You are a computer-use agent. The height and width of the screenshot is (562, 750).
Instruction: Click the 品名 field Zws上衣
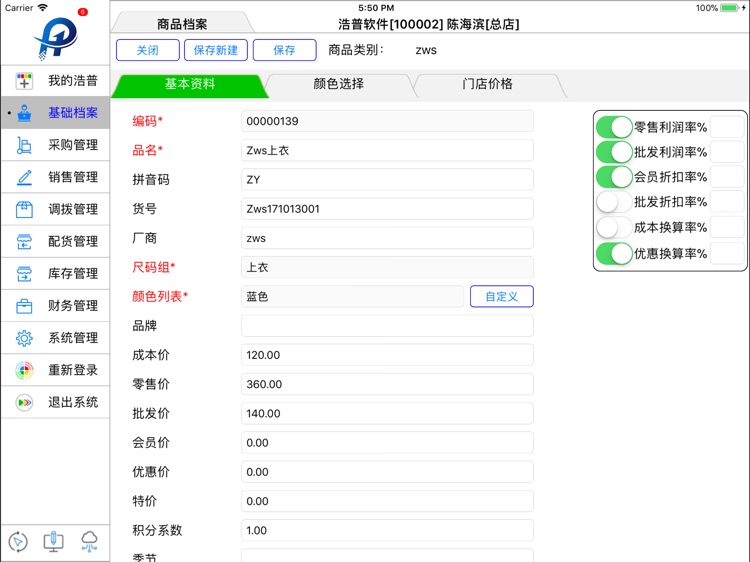[x=387, y=151]
